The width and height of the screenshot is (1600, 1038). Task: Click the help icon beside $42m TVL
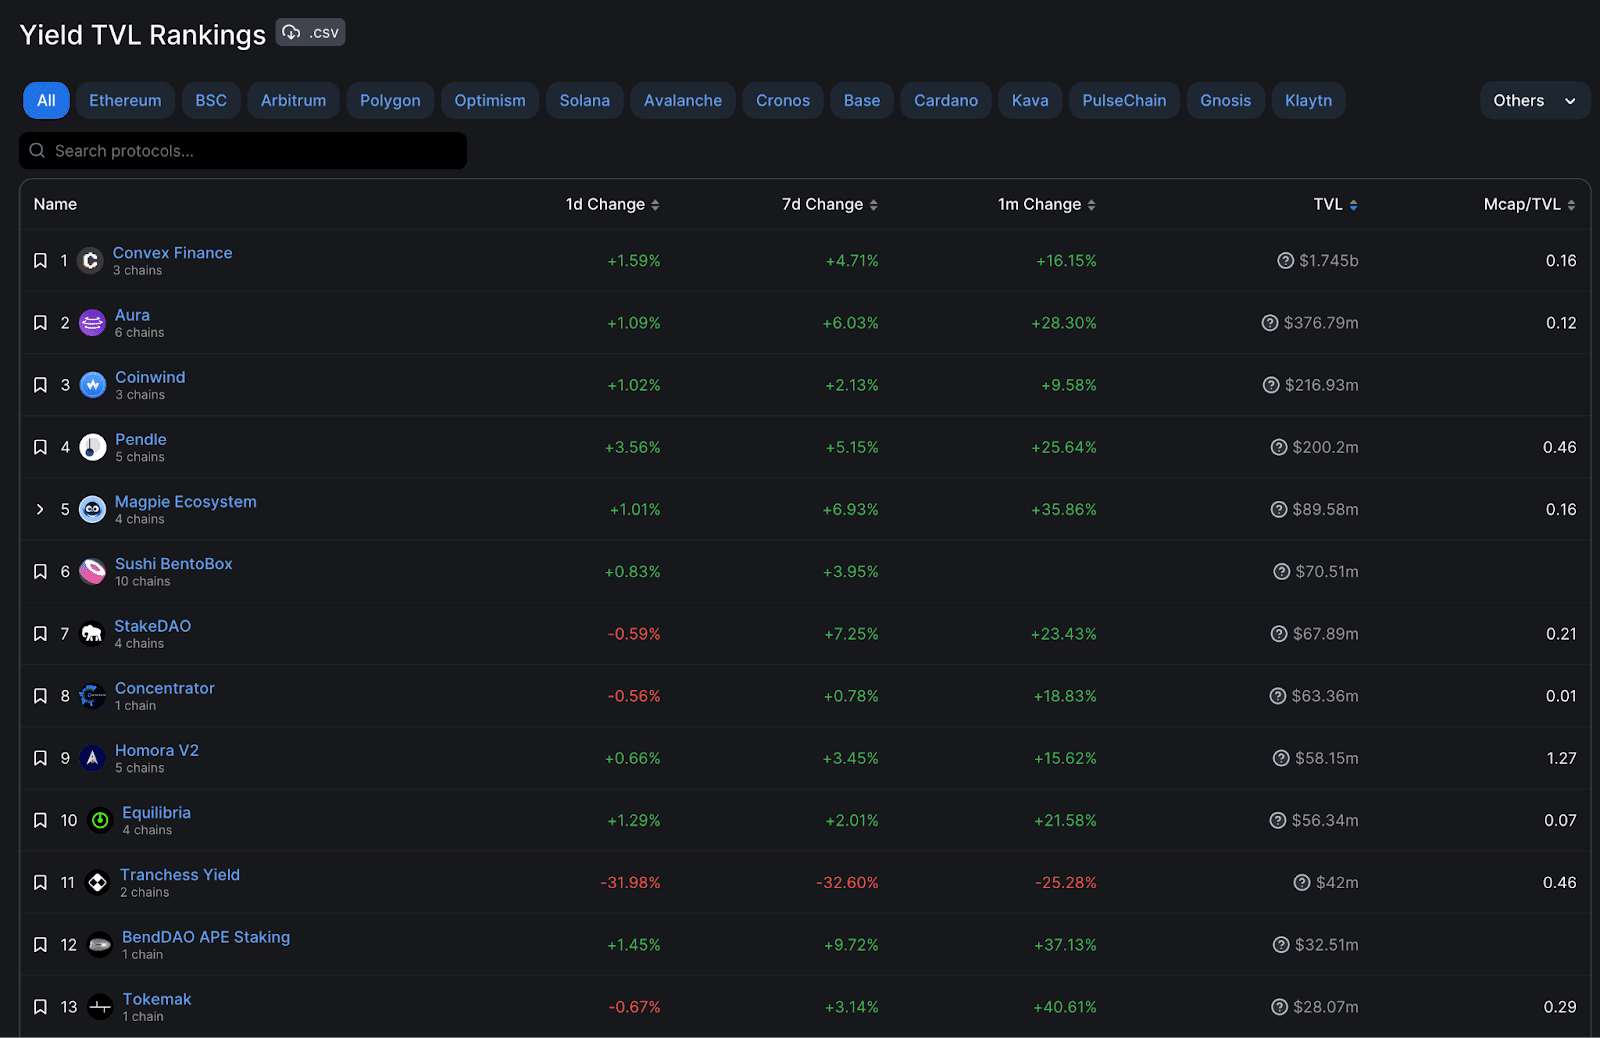tap(1301, 883)
